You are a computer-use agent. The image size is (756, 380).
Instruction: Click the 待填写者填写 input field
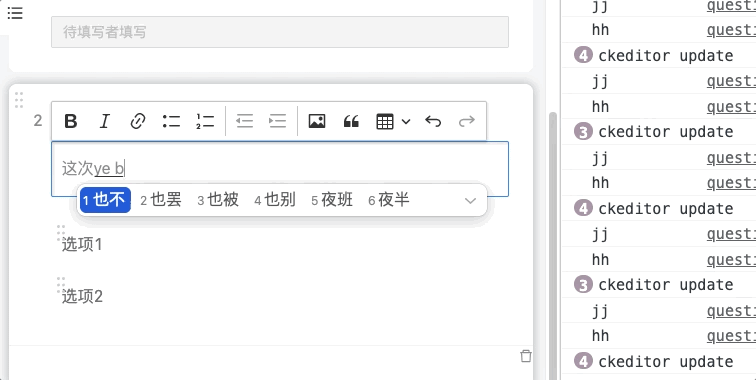(x=280, y=32)
